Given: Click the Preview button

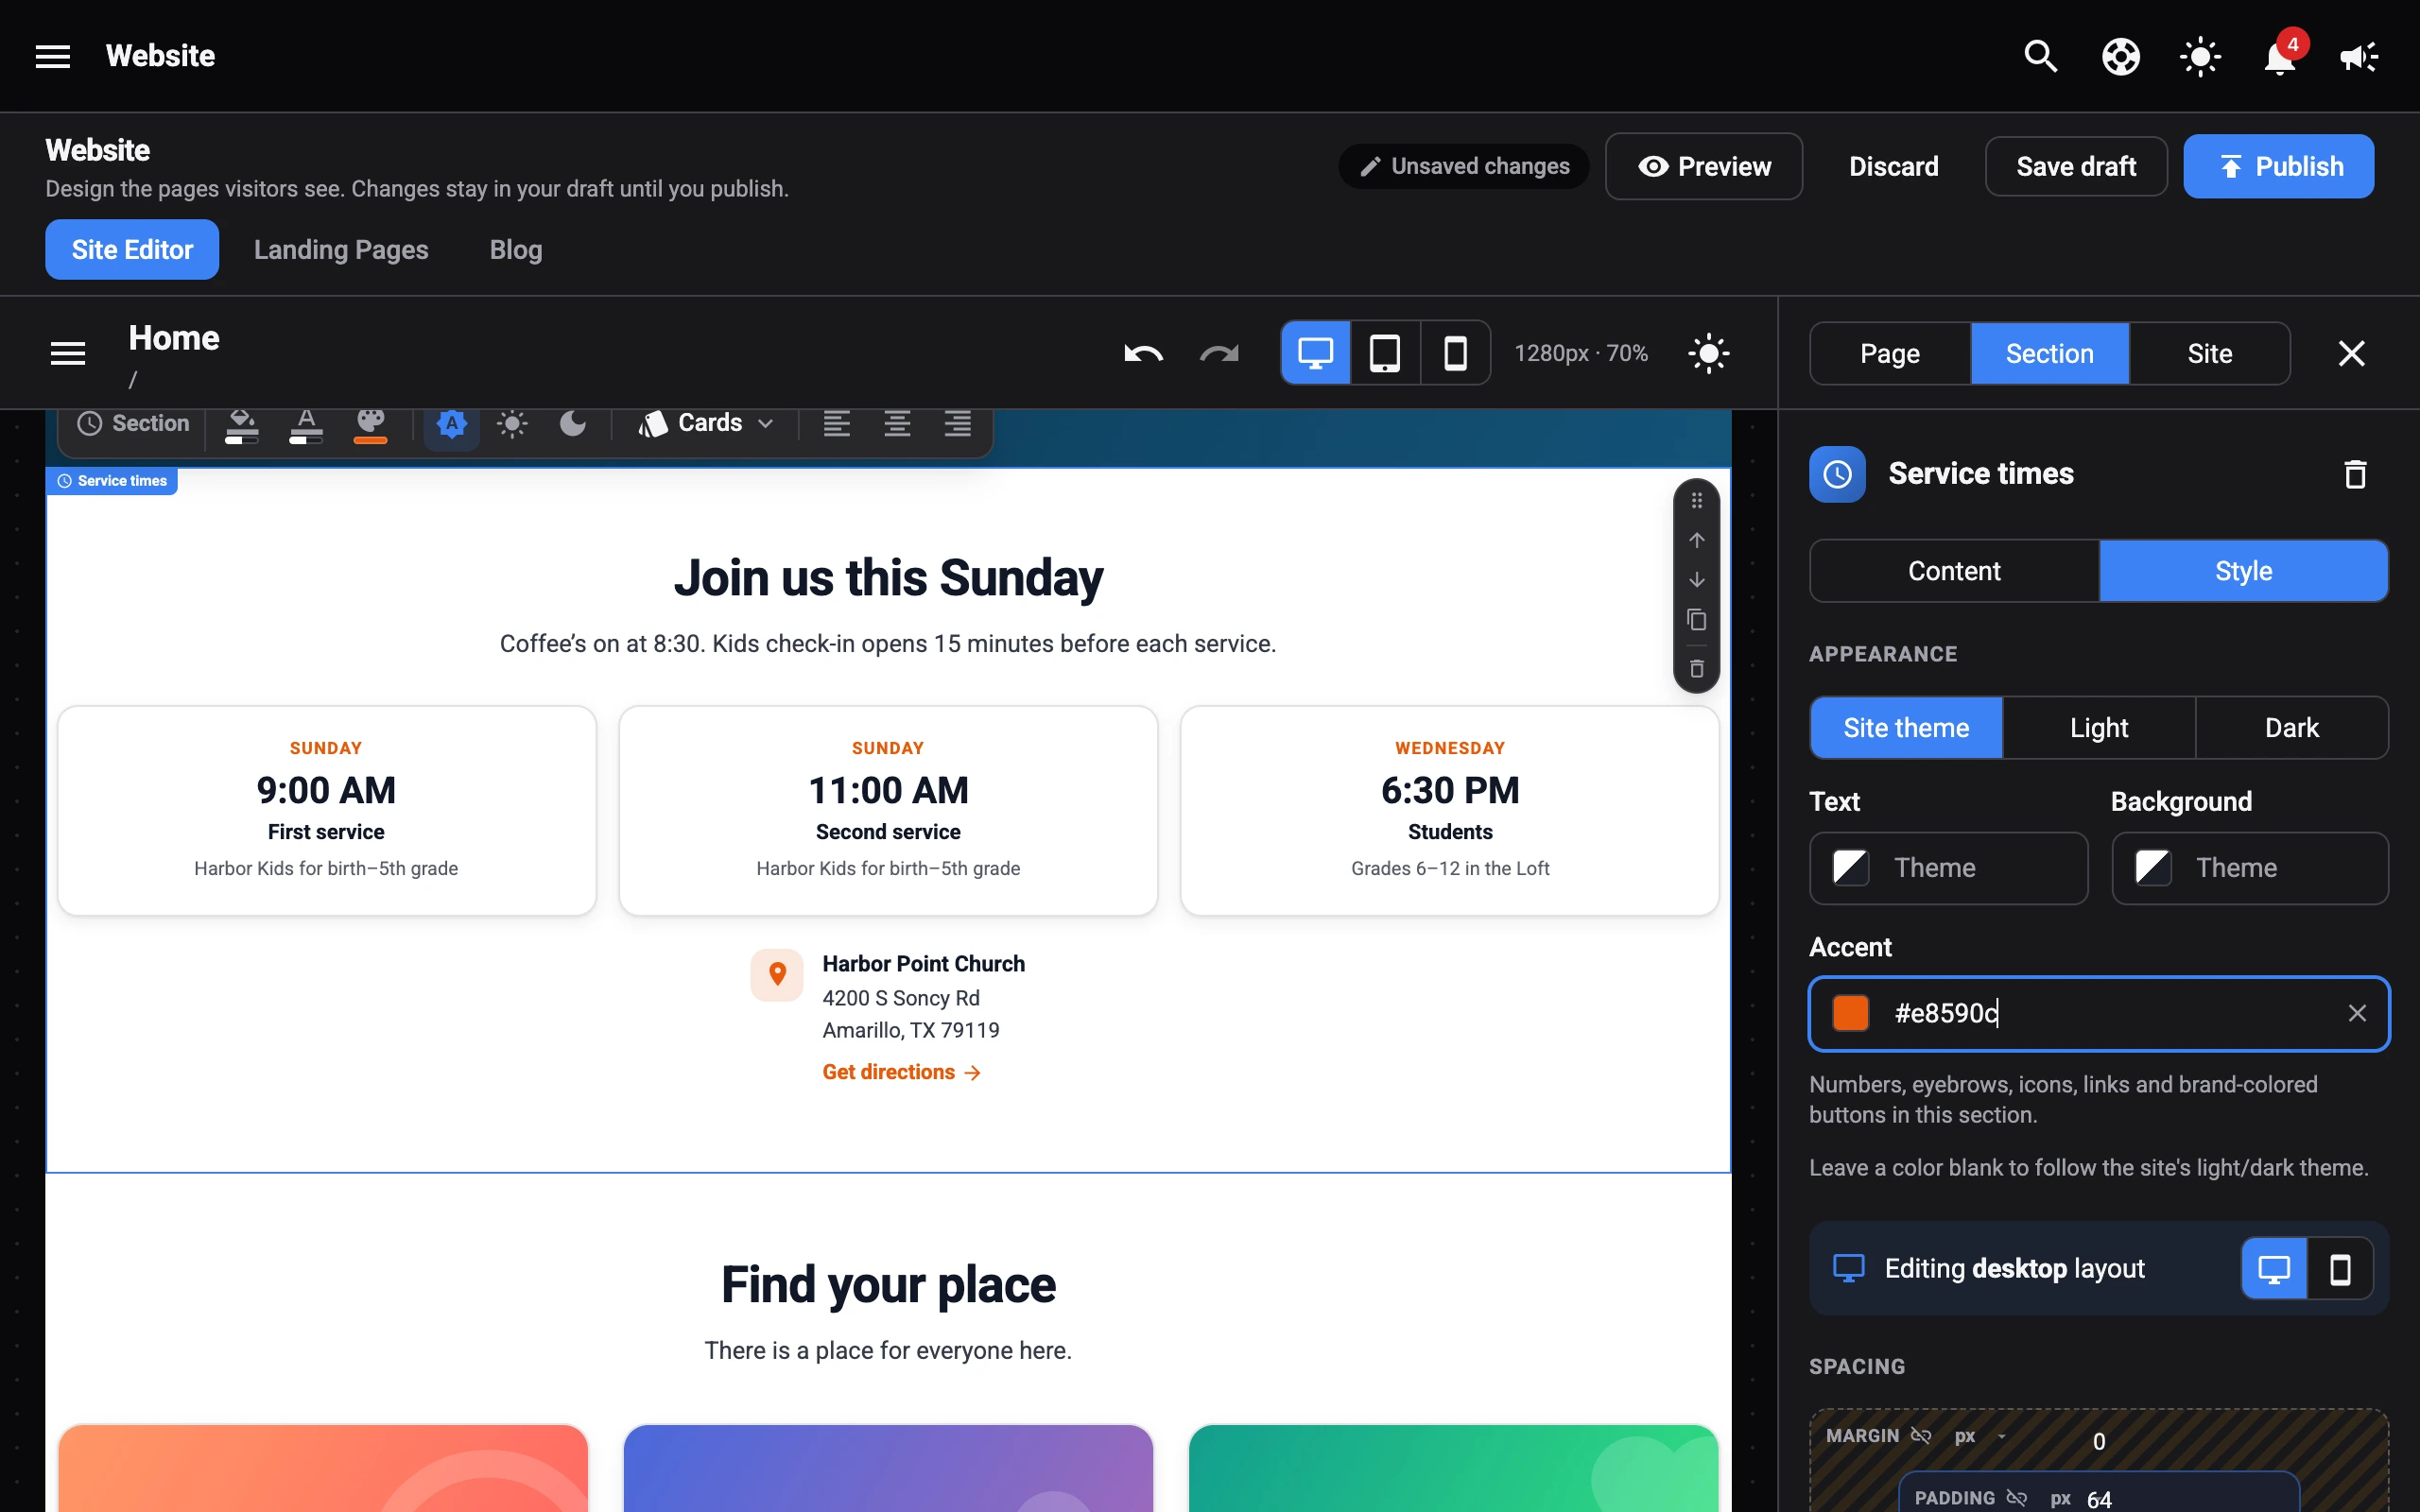Looking at the screenshot, I should click(x=1704, y=166).
